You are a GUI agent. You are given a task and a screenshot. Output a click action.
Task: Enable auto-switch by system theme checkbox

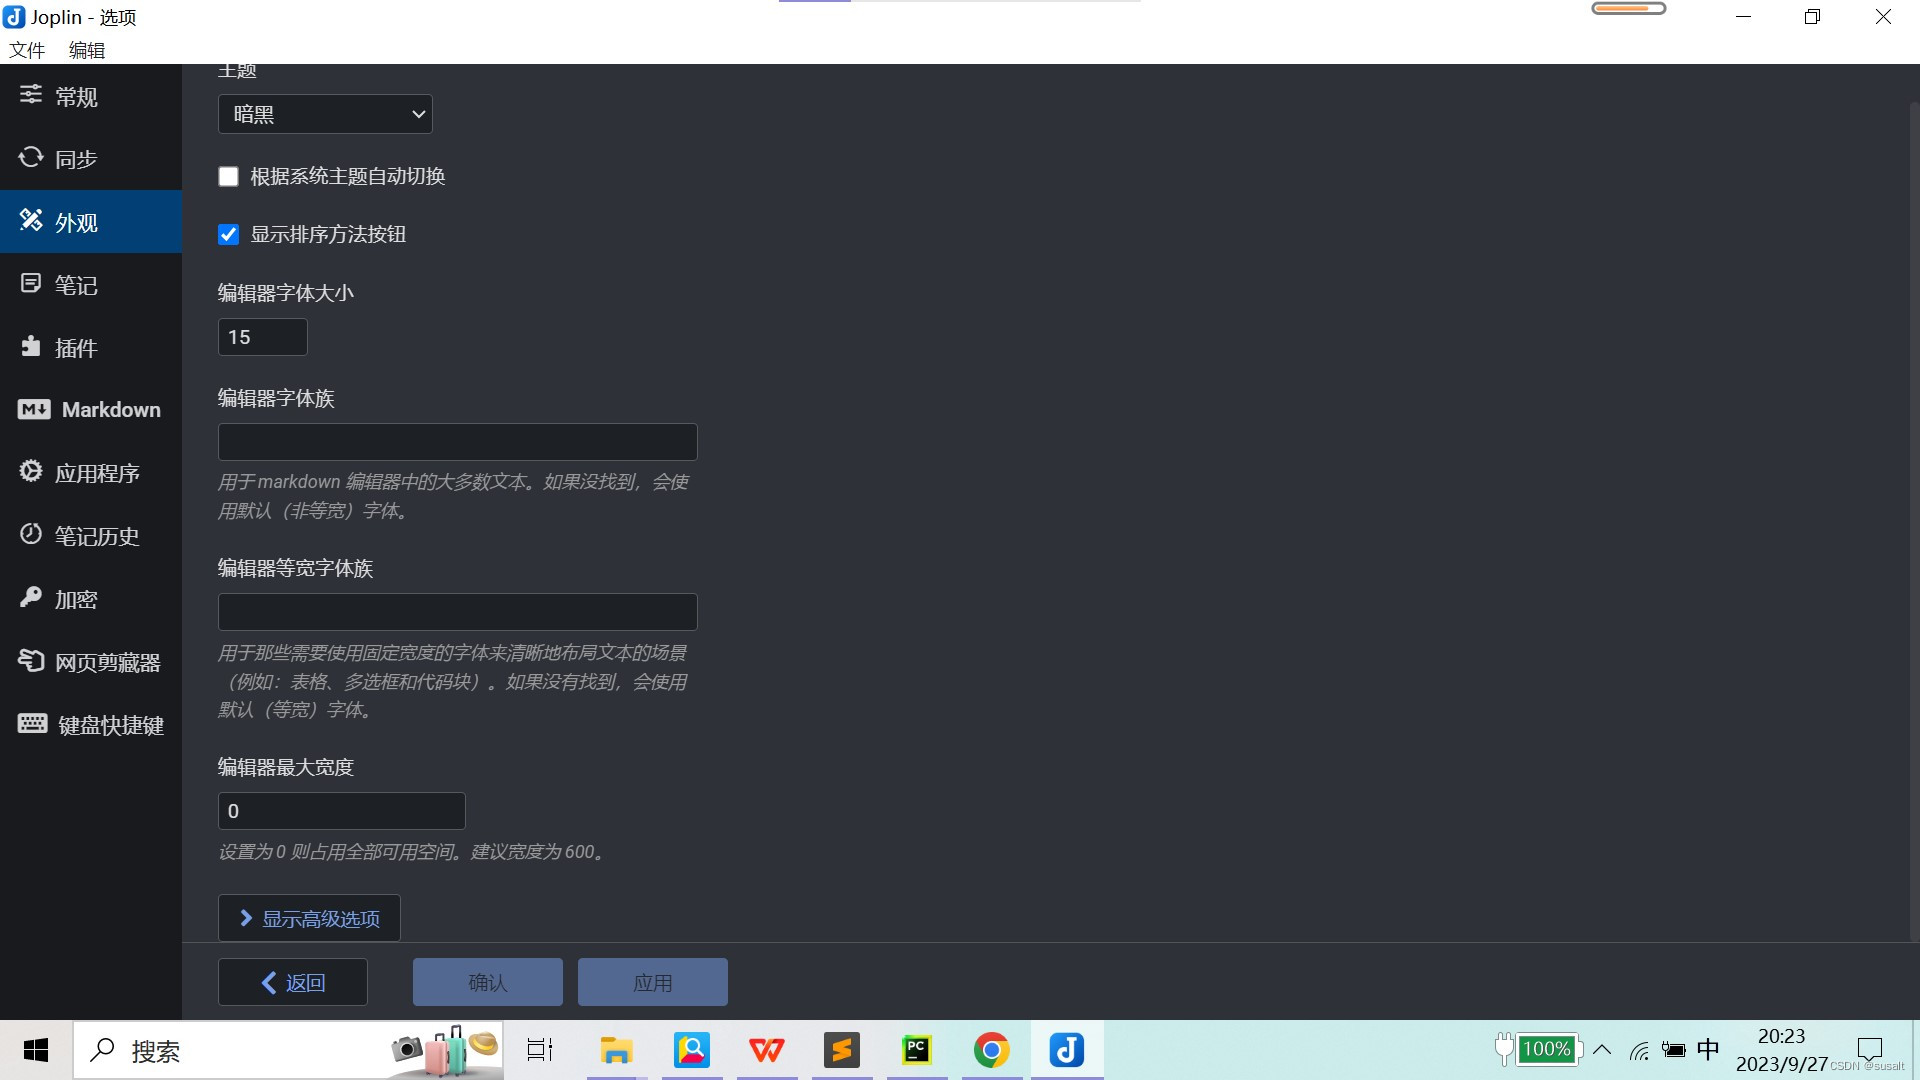tap(229, 177)
